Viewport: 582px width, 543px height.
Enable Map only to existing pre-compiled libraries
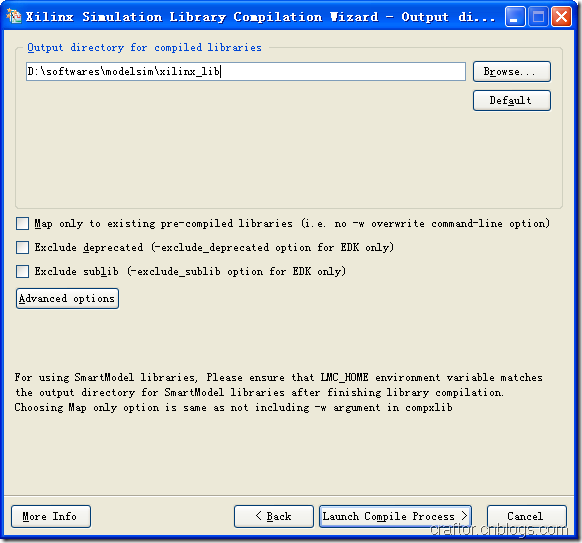22,223
